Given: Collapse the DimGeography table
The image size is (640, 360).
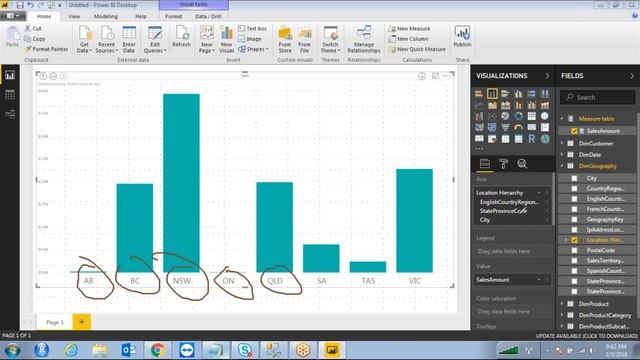Looking at the screenshot, I should 562,166.
